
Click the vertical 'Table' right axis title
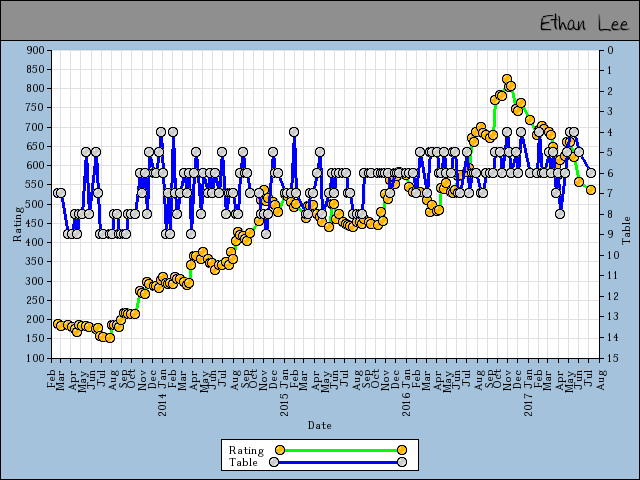(627, 231)
